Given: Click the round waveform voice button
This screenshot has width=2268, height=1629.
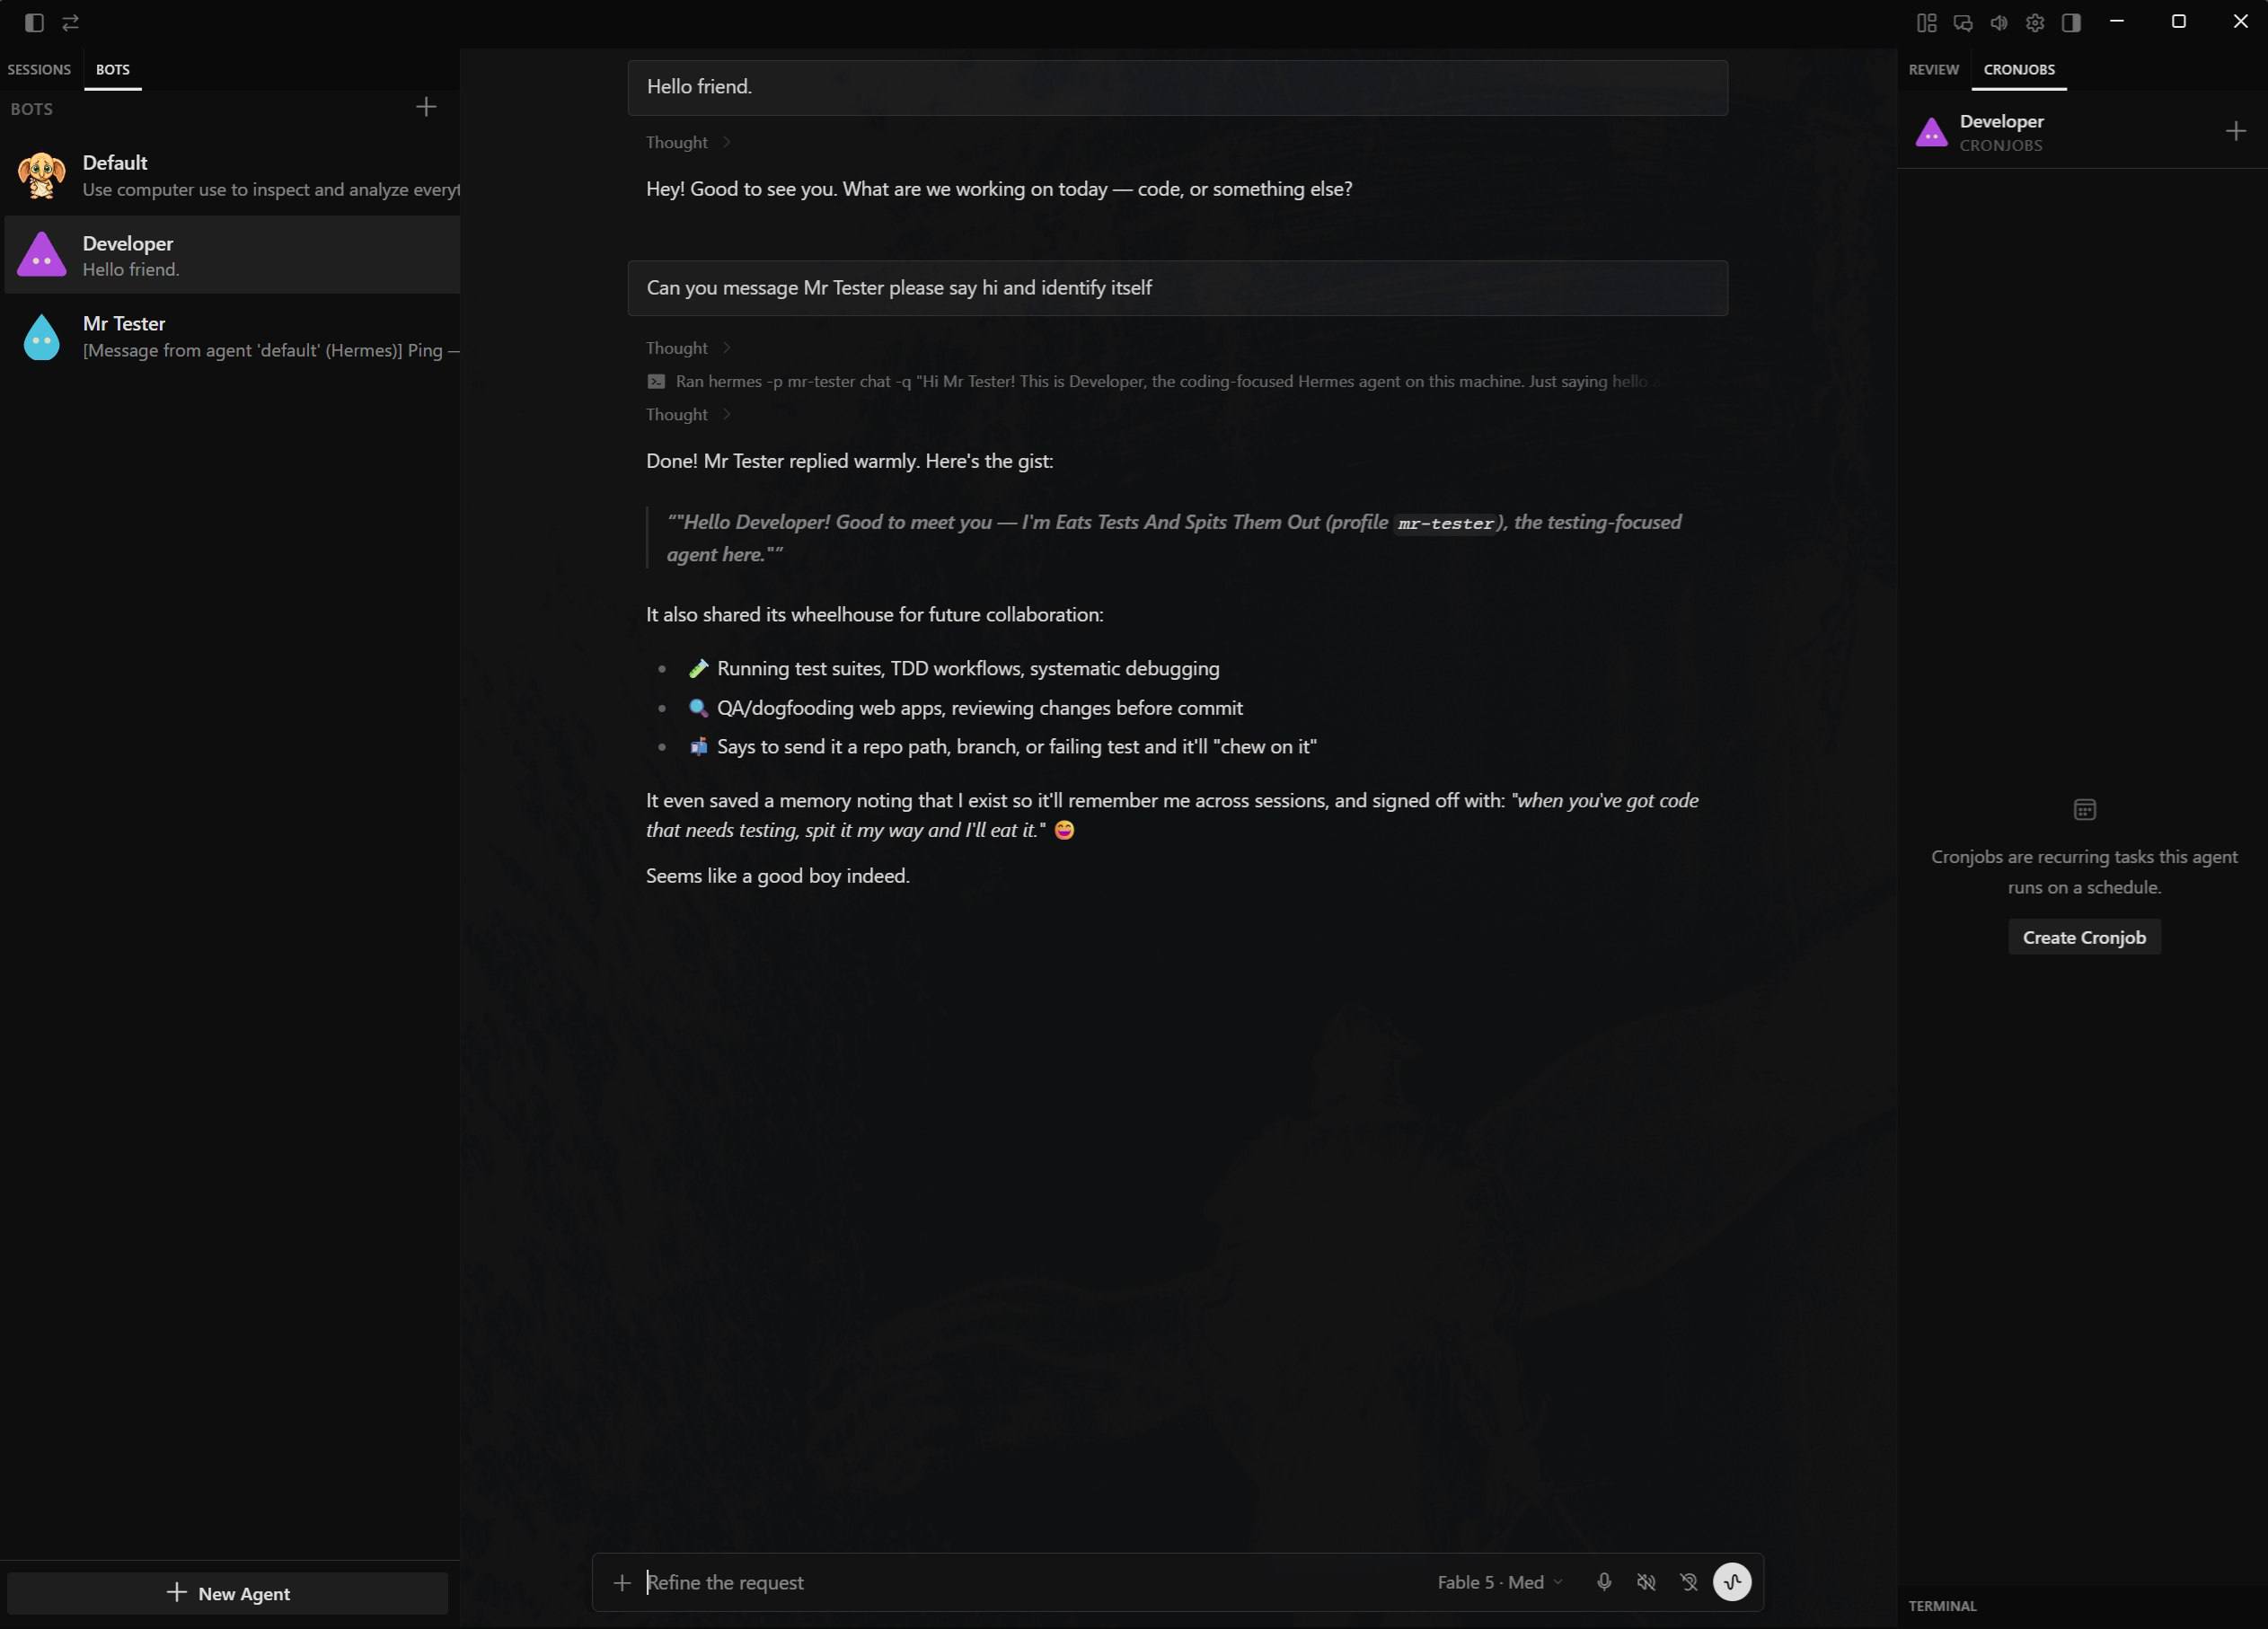Looking at the screenshot, I should tap(1732, 1582).
